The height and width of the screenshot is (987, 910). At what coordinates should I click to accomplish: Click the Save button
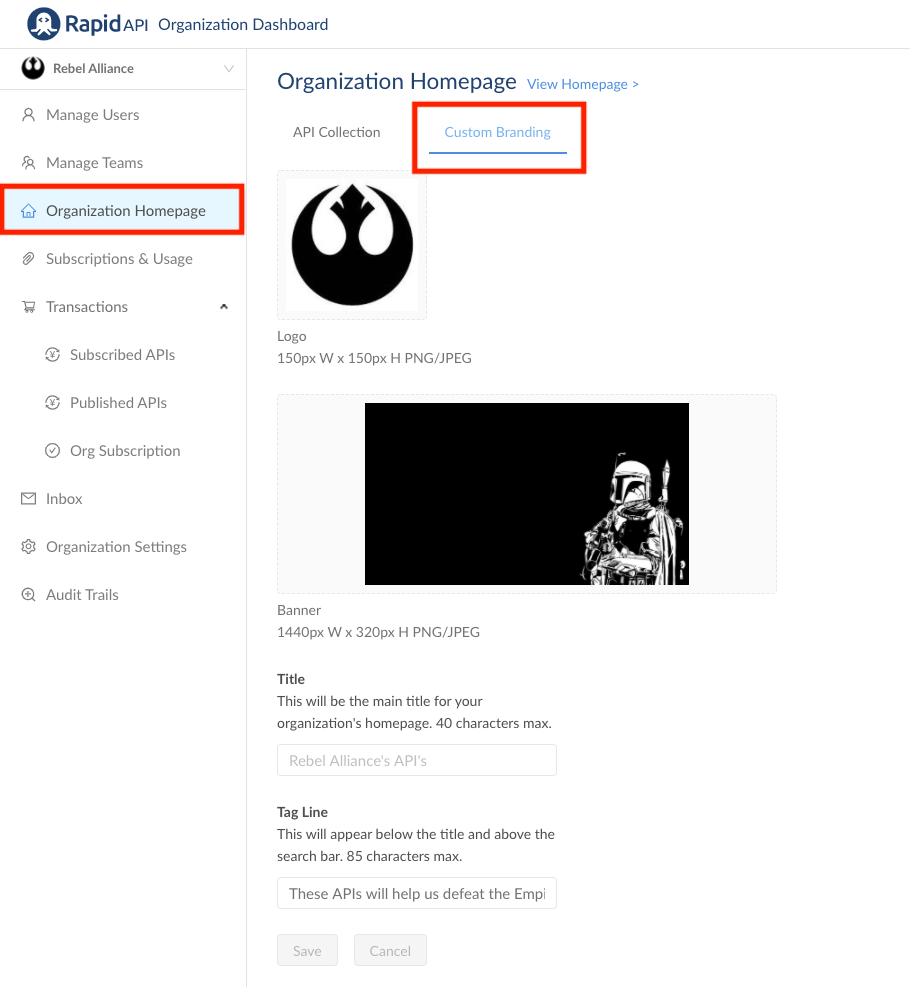[x=307, y=950]
